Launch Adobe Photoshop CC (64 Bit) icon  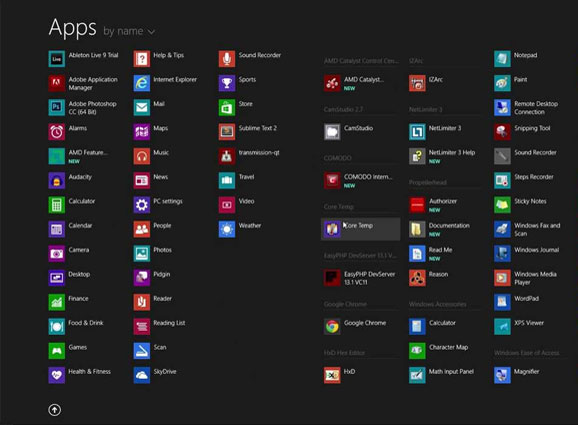pos(56,108)
